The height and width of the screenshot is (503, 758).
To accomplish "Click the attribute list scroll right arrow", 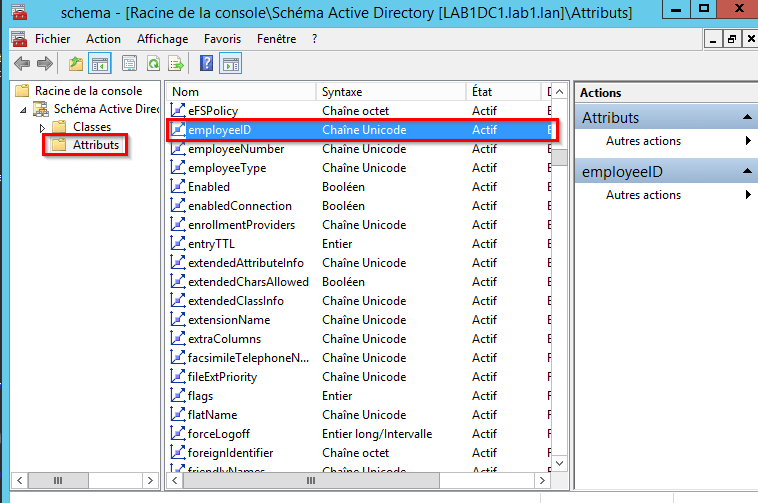I will pyautogui.click(x=542, y=480).
